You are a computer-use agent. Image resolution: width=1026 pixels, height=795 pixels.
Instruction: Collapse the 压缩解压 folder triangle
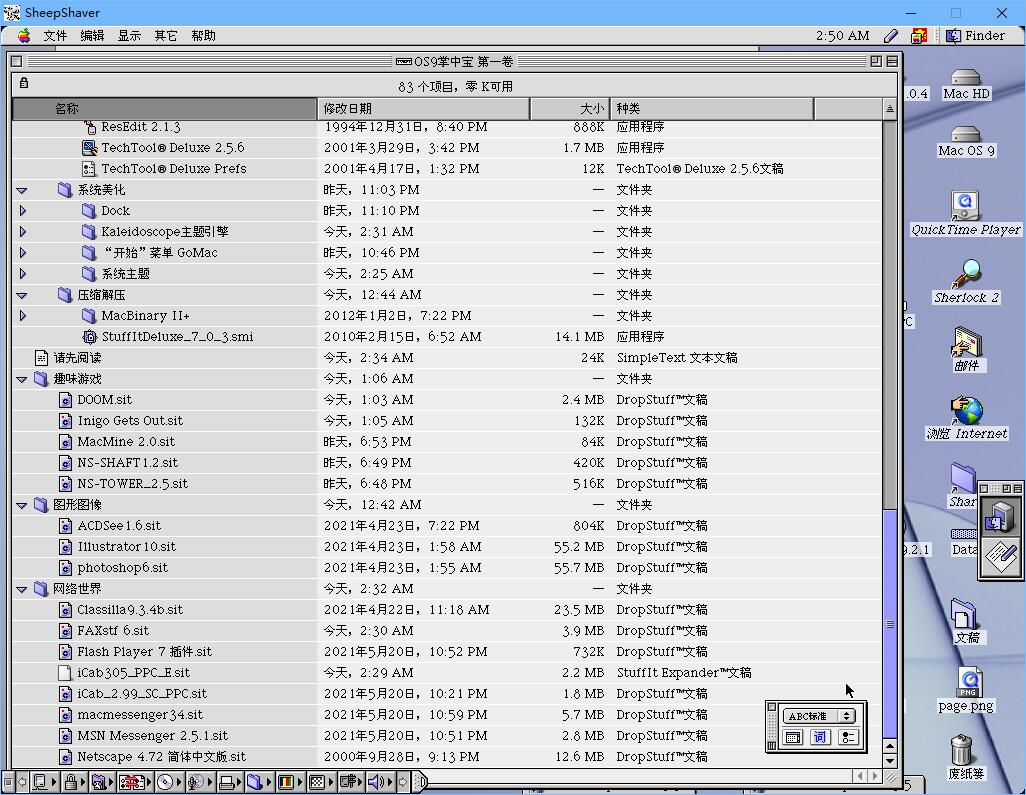[22, 295]
